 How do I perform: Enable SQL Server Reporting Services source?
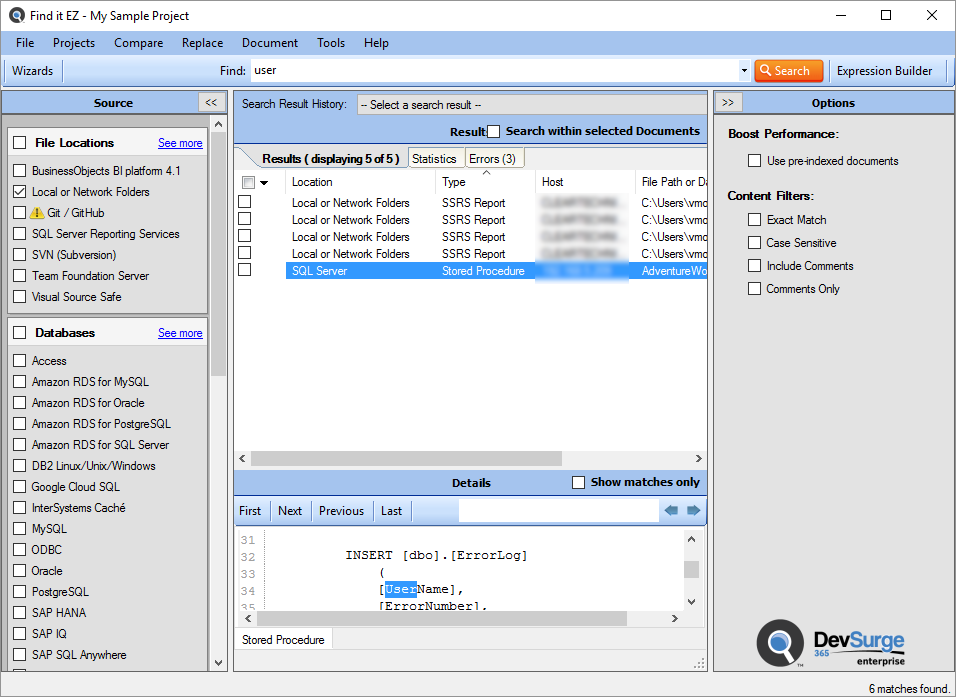pos(20,234)
